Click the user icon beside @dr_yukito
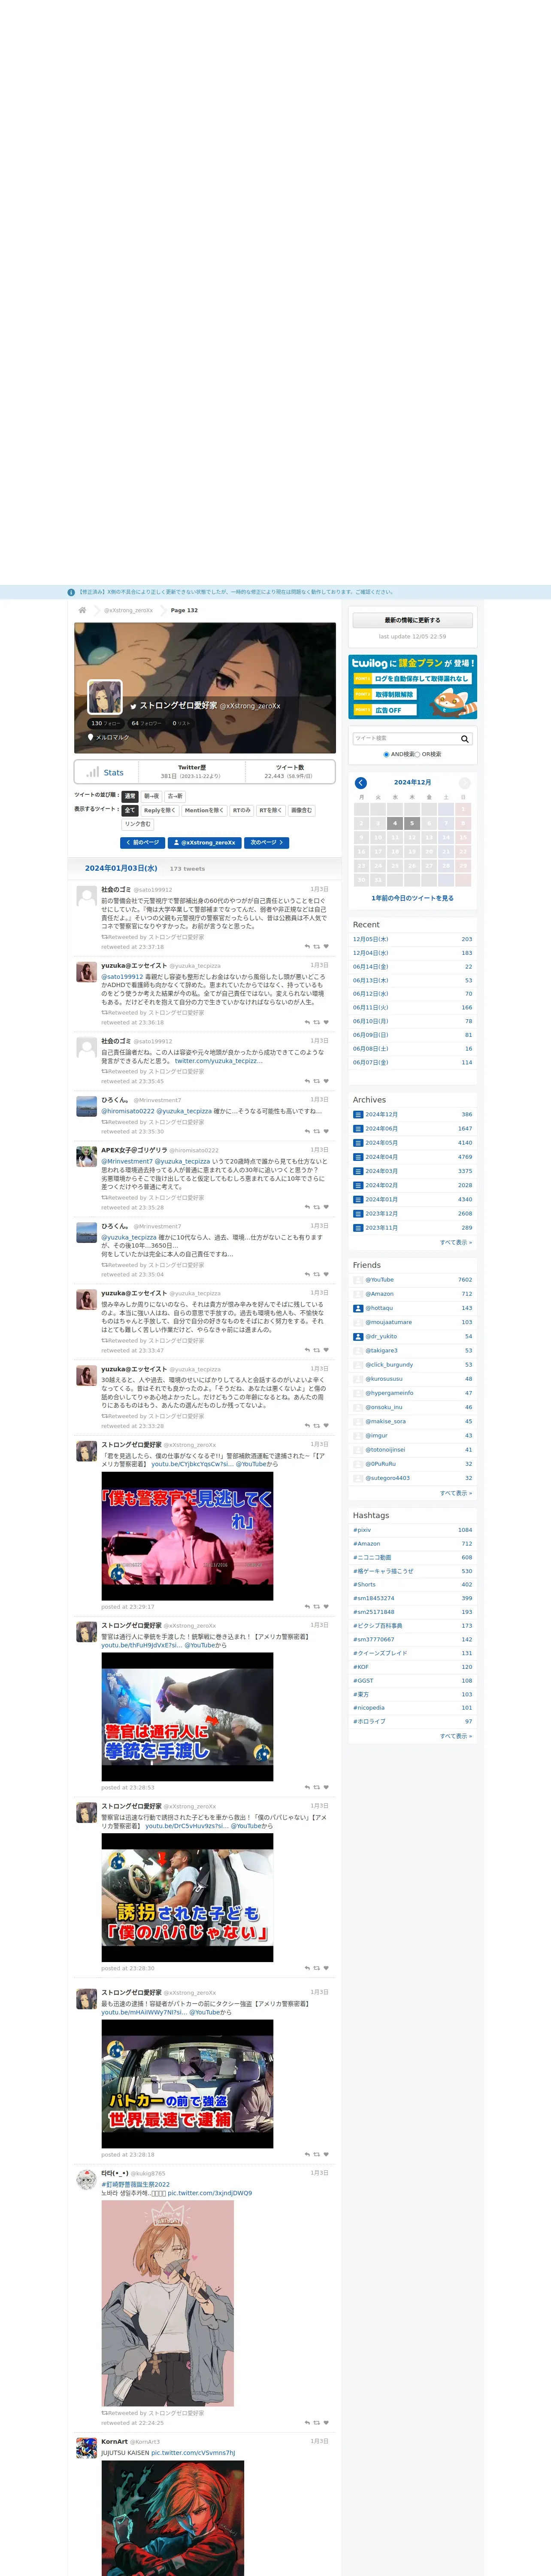The width and height of the screenshot is (551, 2576). 358,1336
